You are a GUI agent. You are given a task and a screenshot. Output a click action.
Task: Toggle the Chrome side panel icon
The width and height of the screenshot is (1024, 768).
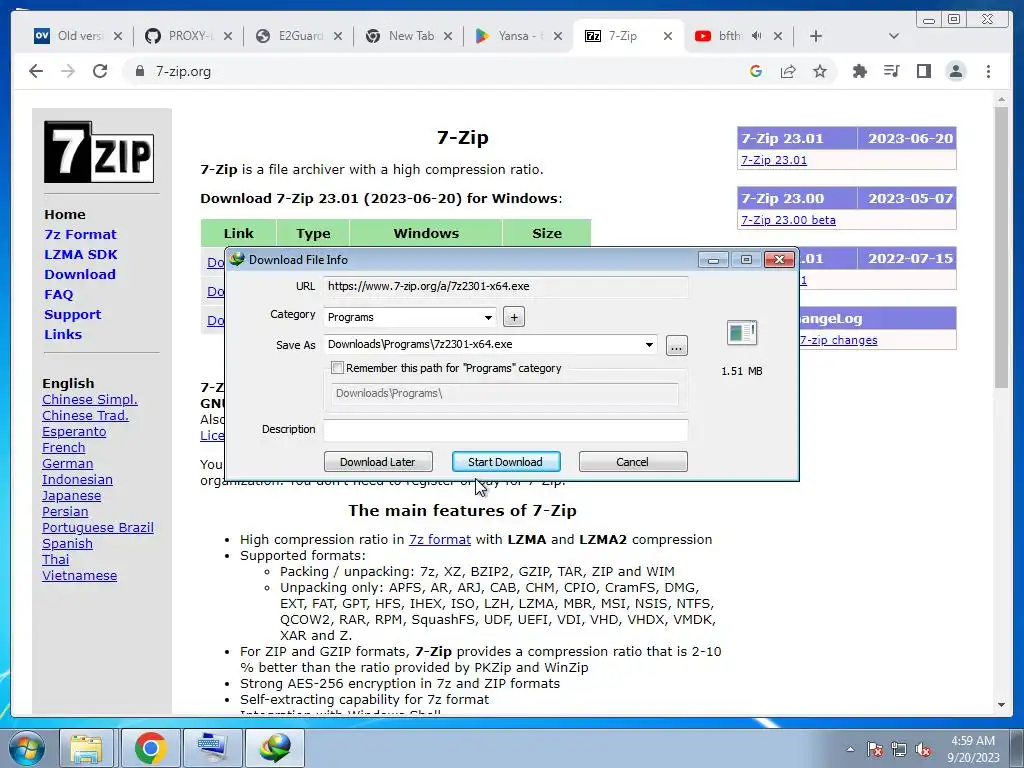point(923,71)
